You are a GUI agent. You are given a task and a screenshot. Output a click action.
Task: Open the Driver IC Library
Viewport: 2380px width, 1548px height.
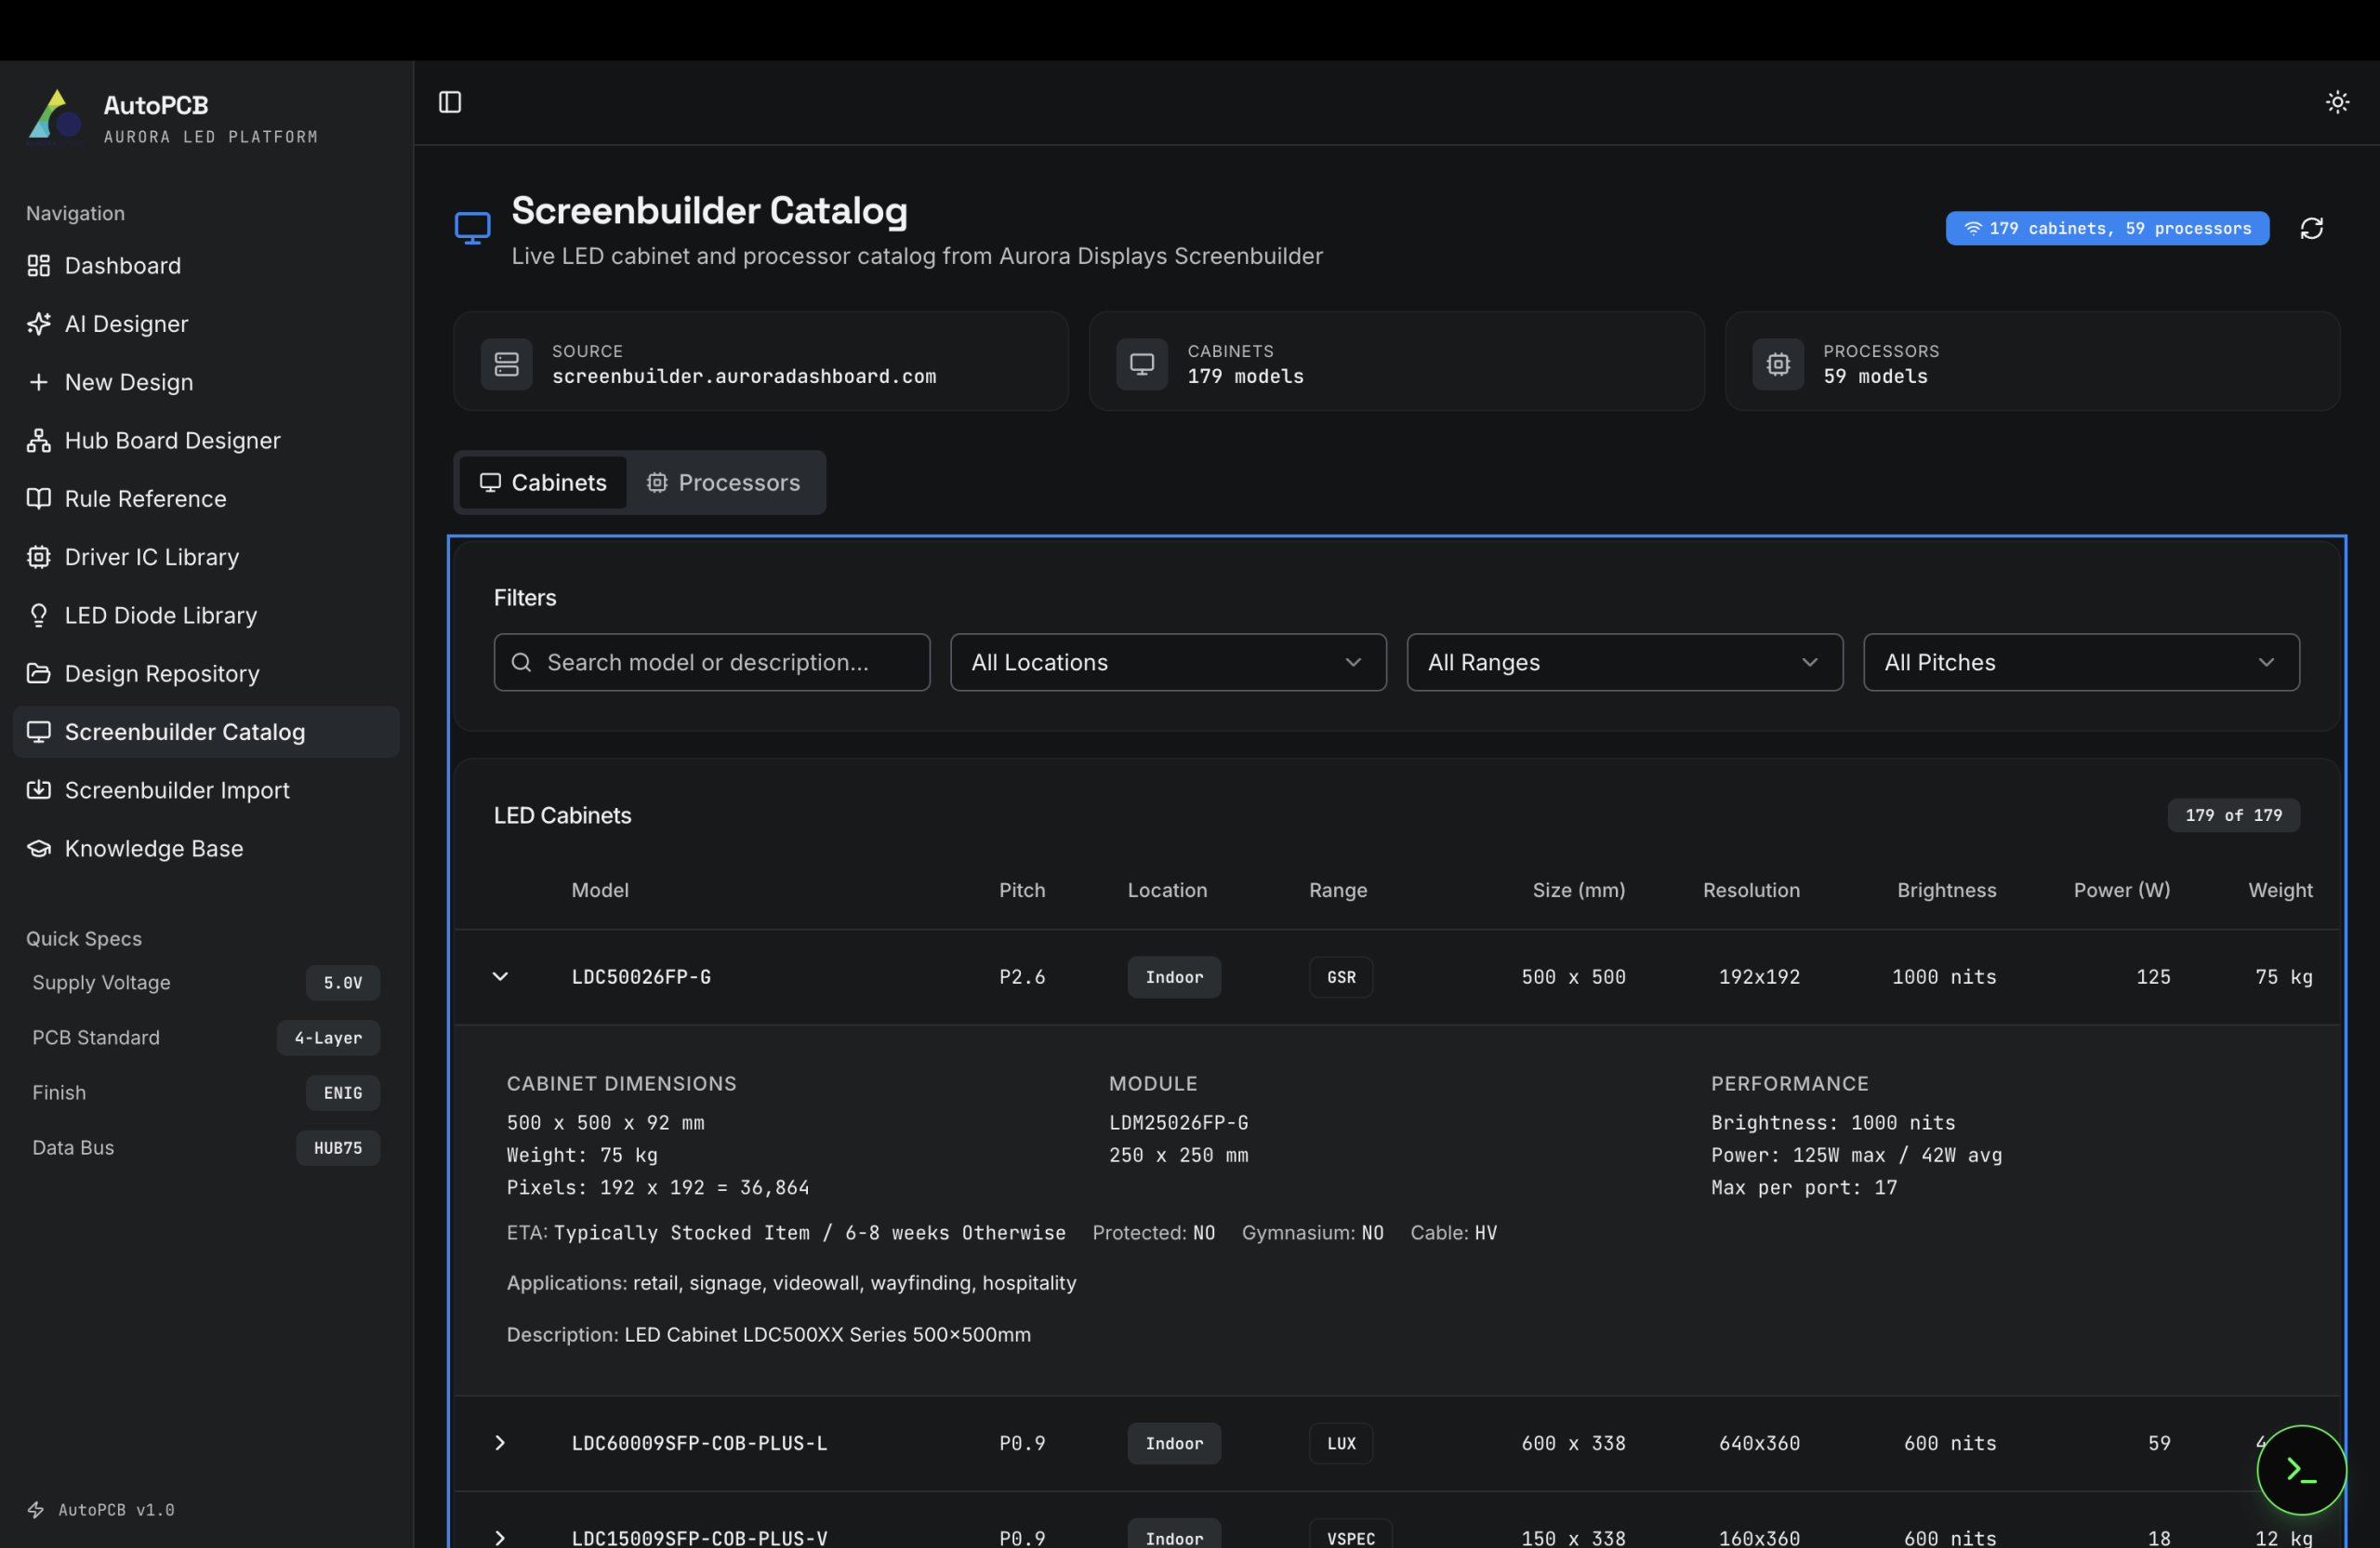click(x=152, y=557)
